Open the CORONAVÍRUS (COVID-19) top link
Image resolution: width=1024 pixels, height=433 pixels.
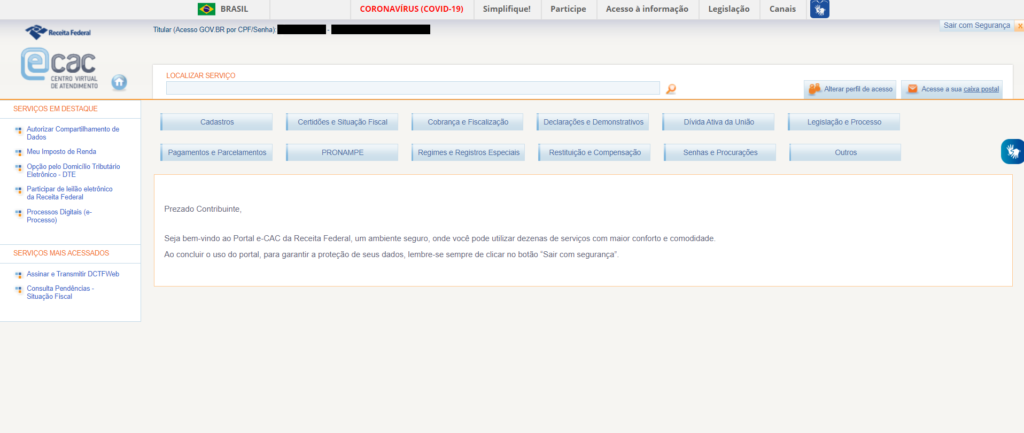[x=411, y=9]
